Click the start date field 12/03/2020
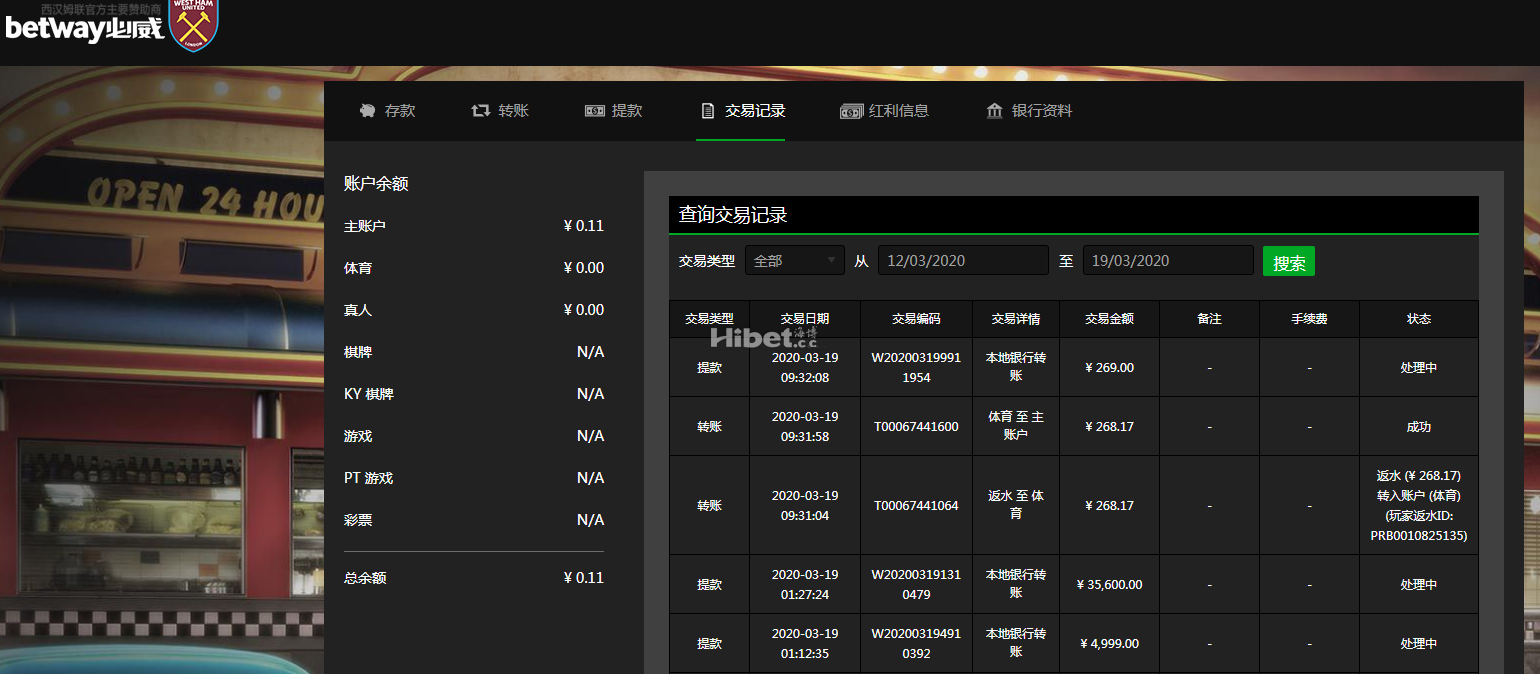Screen dimensions: 1540x674 pyautogui.click(x=963, y=261)
